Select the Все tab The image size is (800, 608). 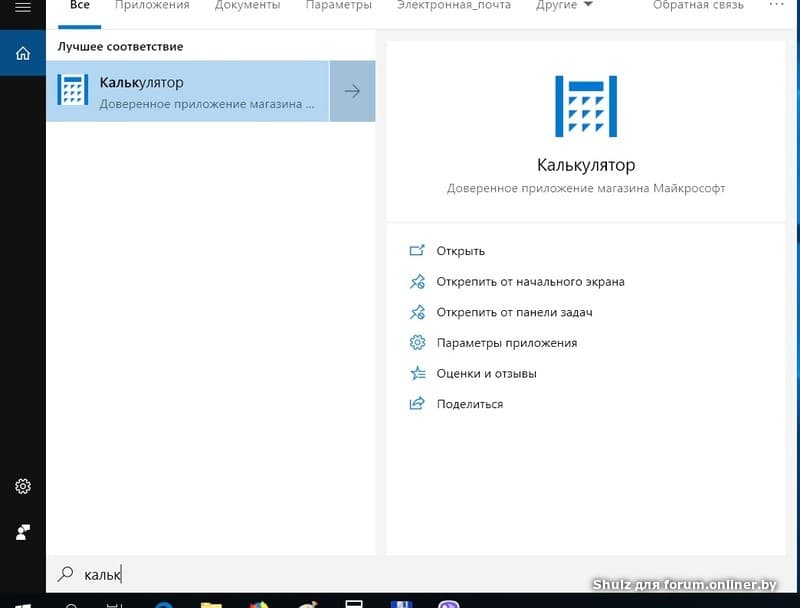click(x=80, y=5)
